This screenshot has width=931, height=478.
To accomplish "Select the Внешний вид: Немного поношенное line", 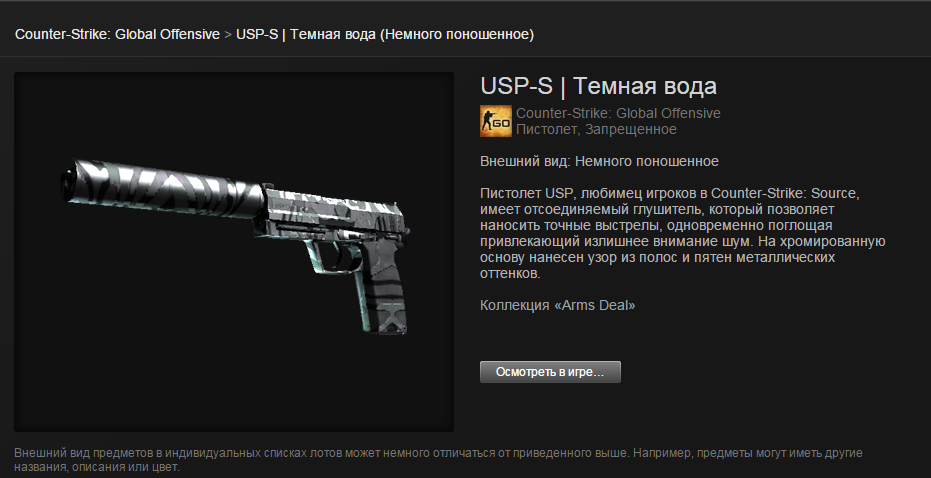I will point(599,161).
